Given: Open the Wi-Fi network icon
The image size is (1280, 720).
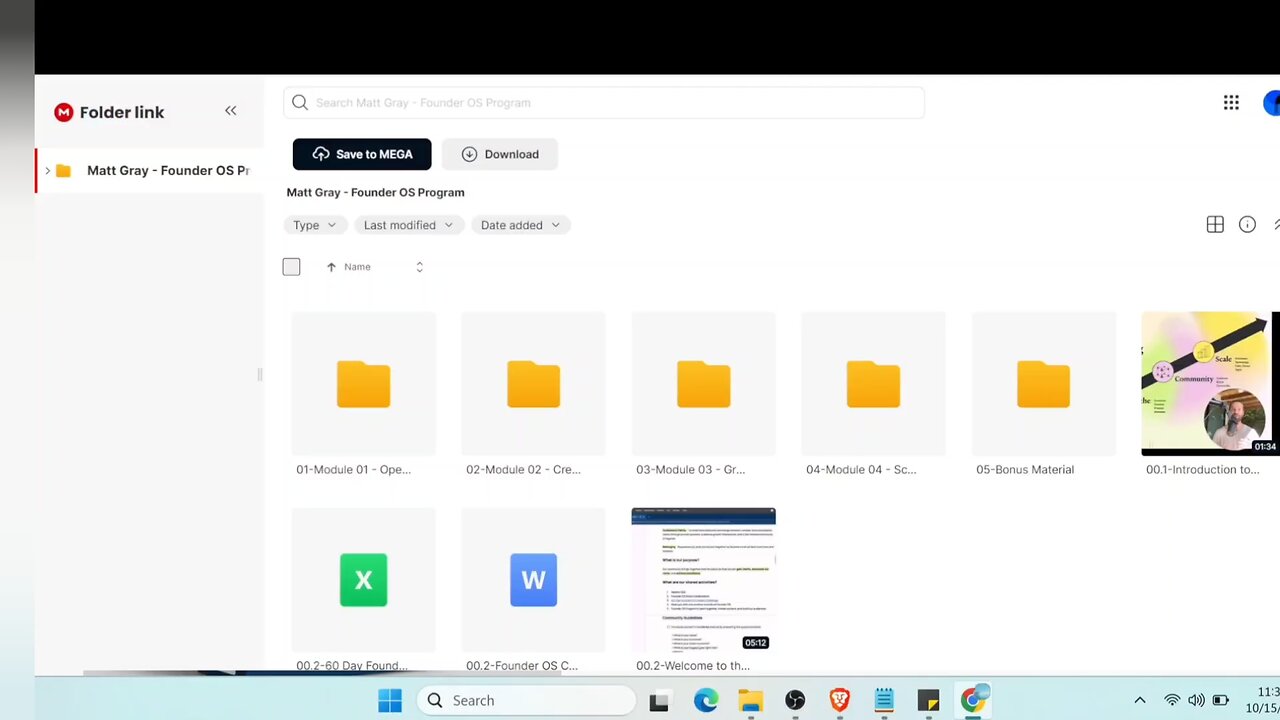Looking at the screenshot, I should tap(1172, 700).
